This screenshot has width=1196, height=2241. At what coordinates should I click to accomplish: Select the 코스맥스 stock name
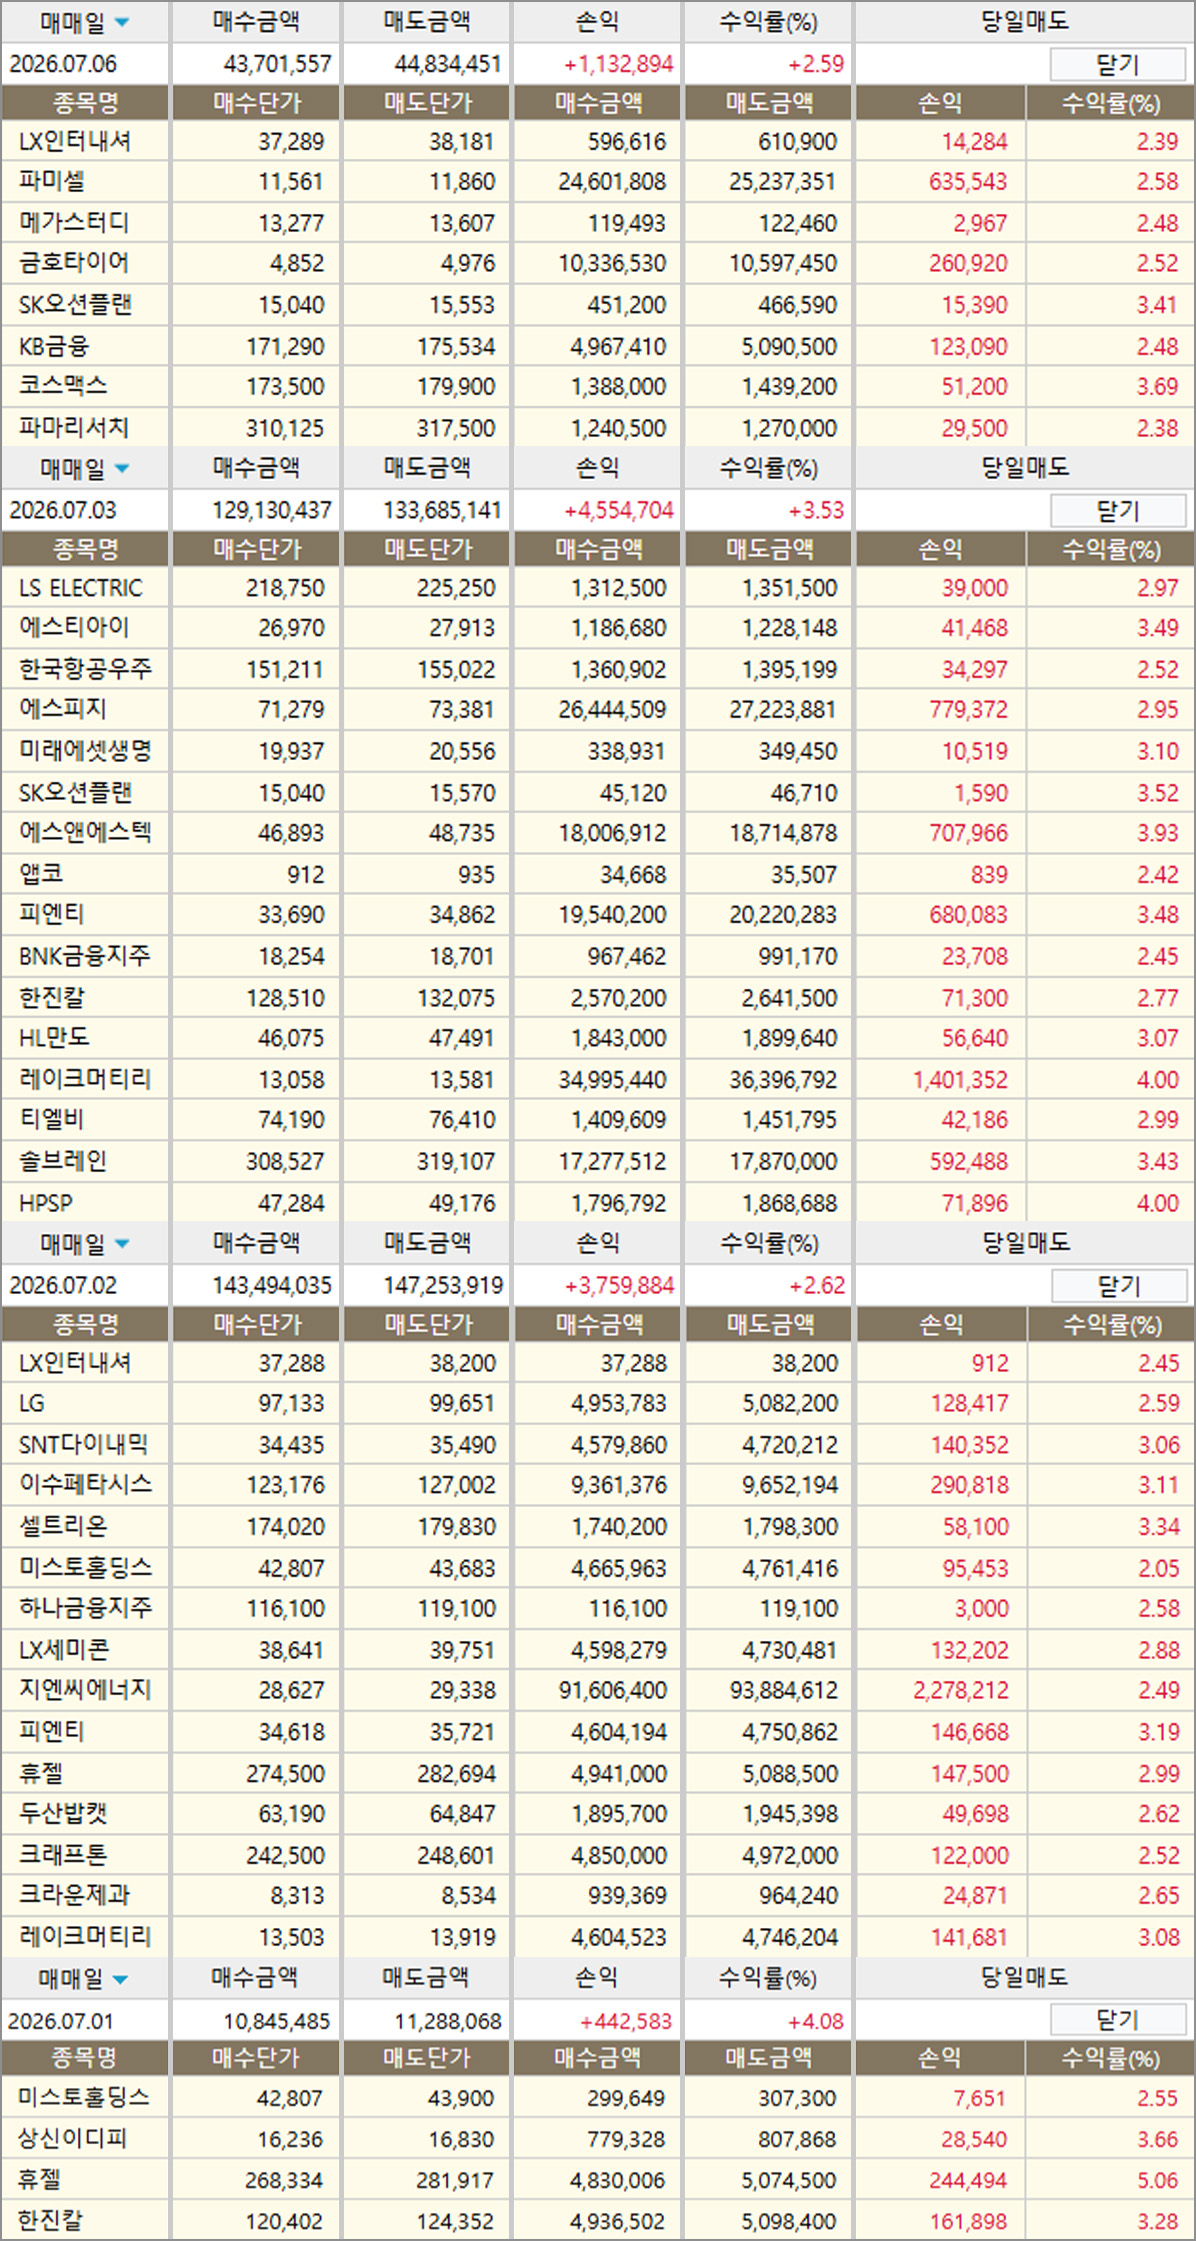click(63, 386)
